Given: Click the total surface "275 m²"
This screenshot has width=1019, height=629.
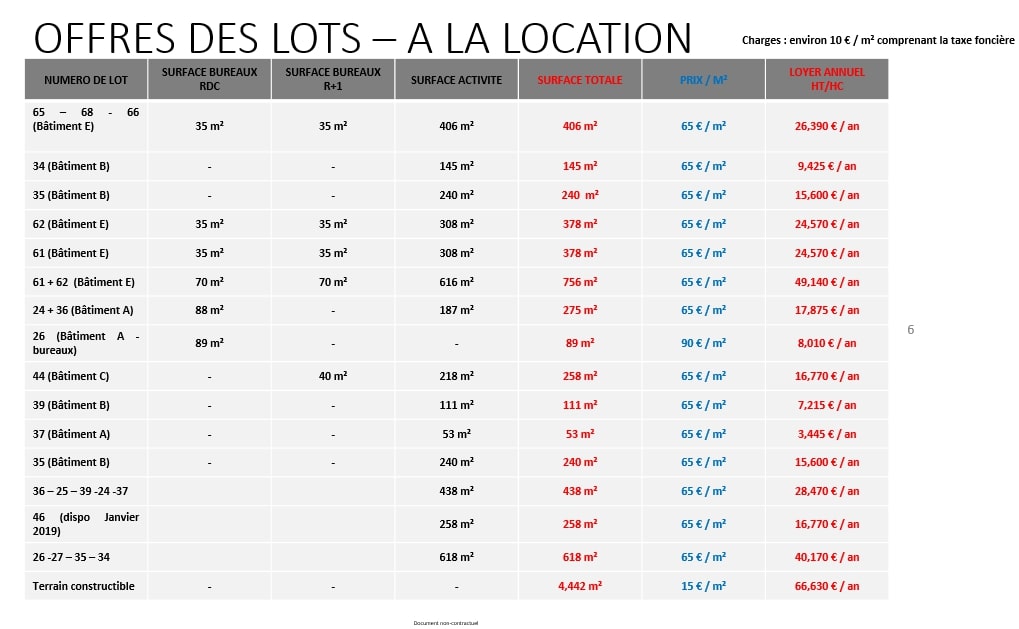Looking at the screenshot, I should click(580, 311).
